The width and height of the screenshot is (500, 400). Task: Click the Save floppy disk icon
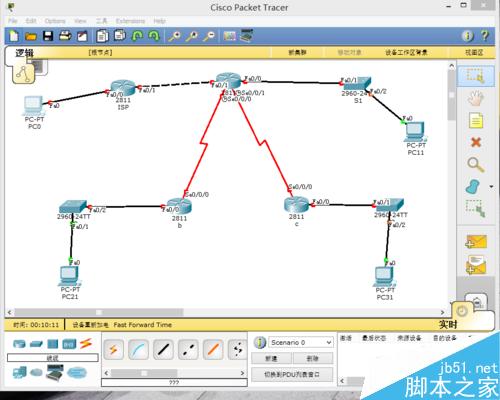(48, 36)
